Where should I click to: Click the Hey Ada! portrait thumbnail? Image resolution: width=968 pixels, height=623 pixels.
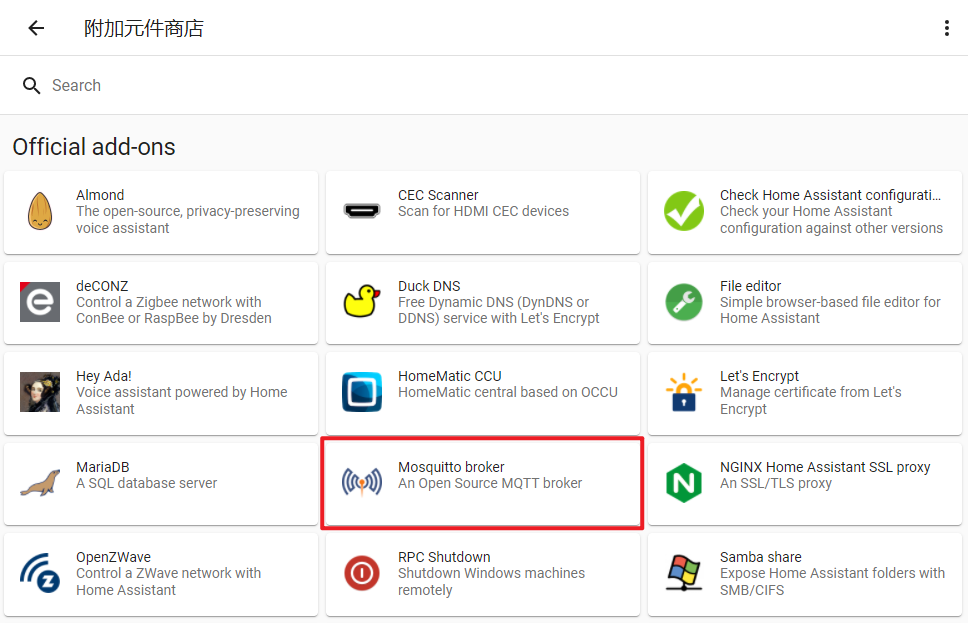(40, 393)
